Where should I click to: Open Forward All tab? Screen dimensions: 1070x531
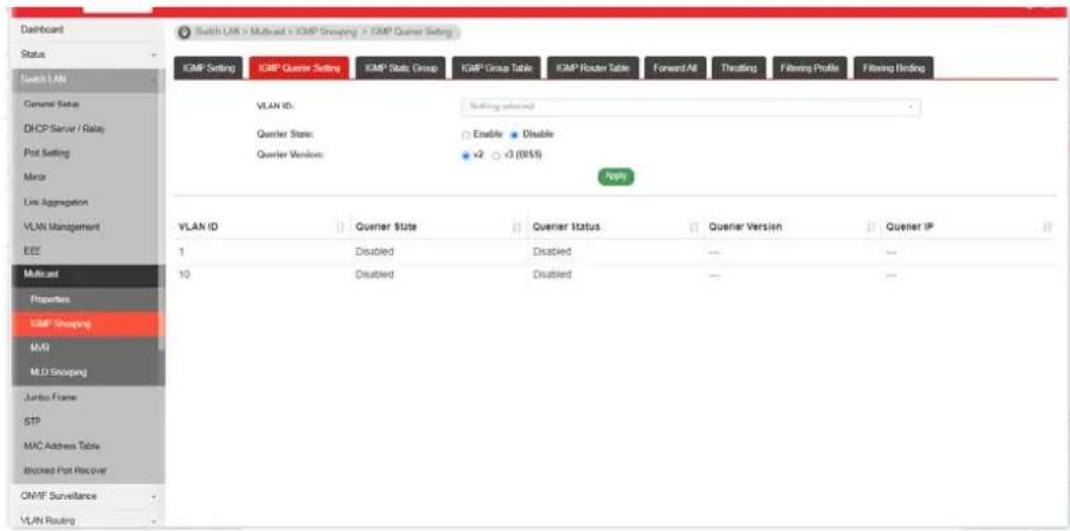coord(674,68)
